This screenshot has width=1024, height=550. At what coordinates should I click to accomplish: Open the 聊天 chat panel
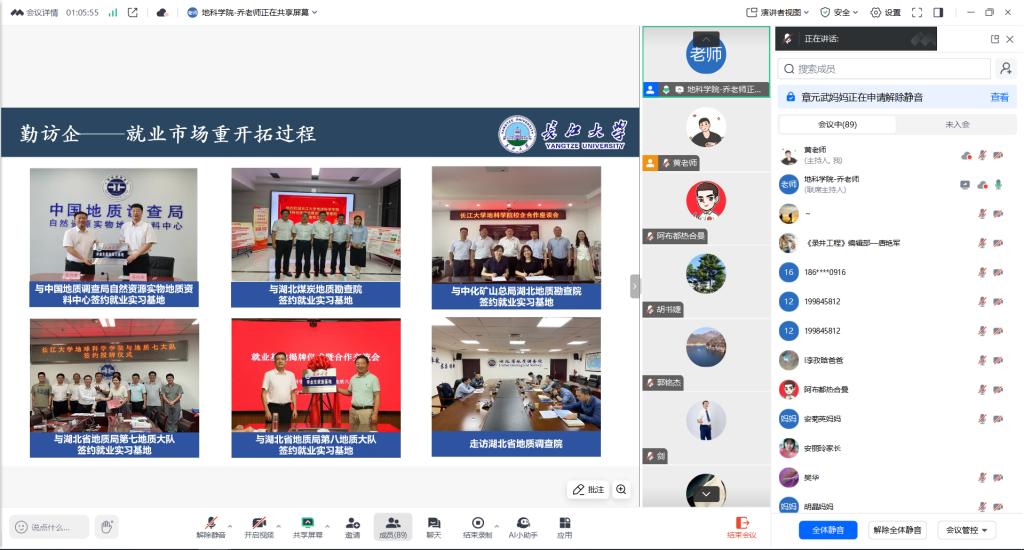[x=434, y=523]
